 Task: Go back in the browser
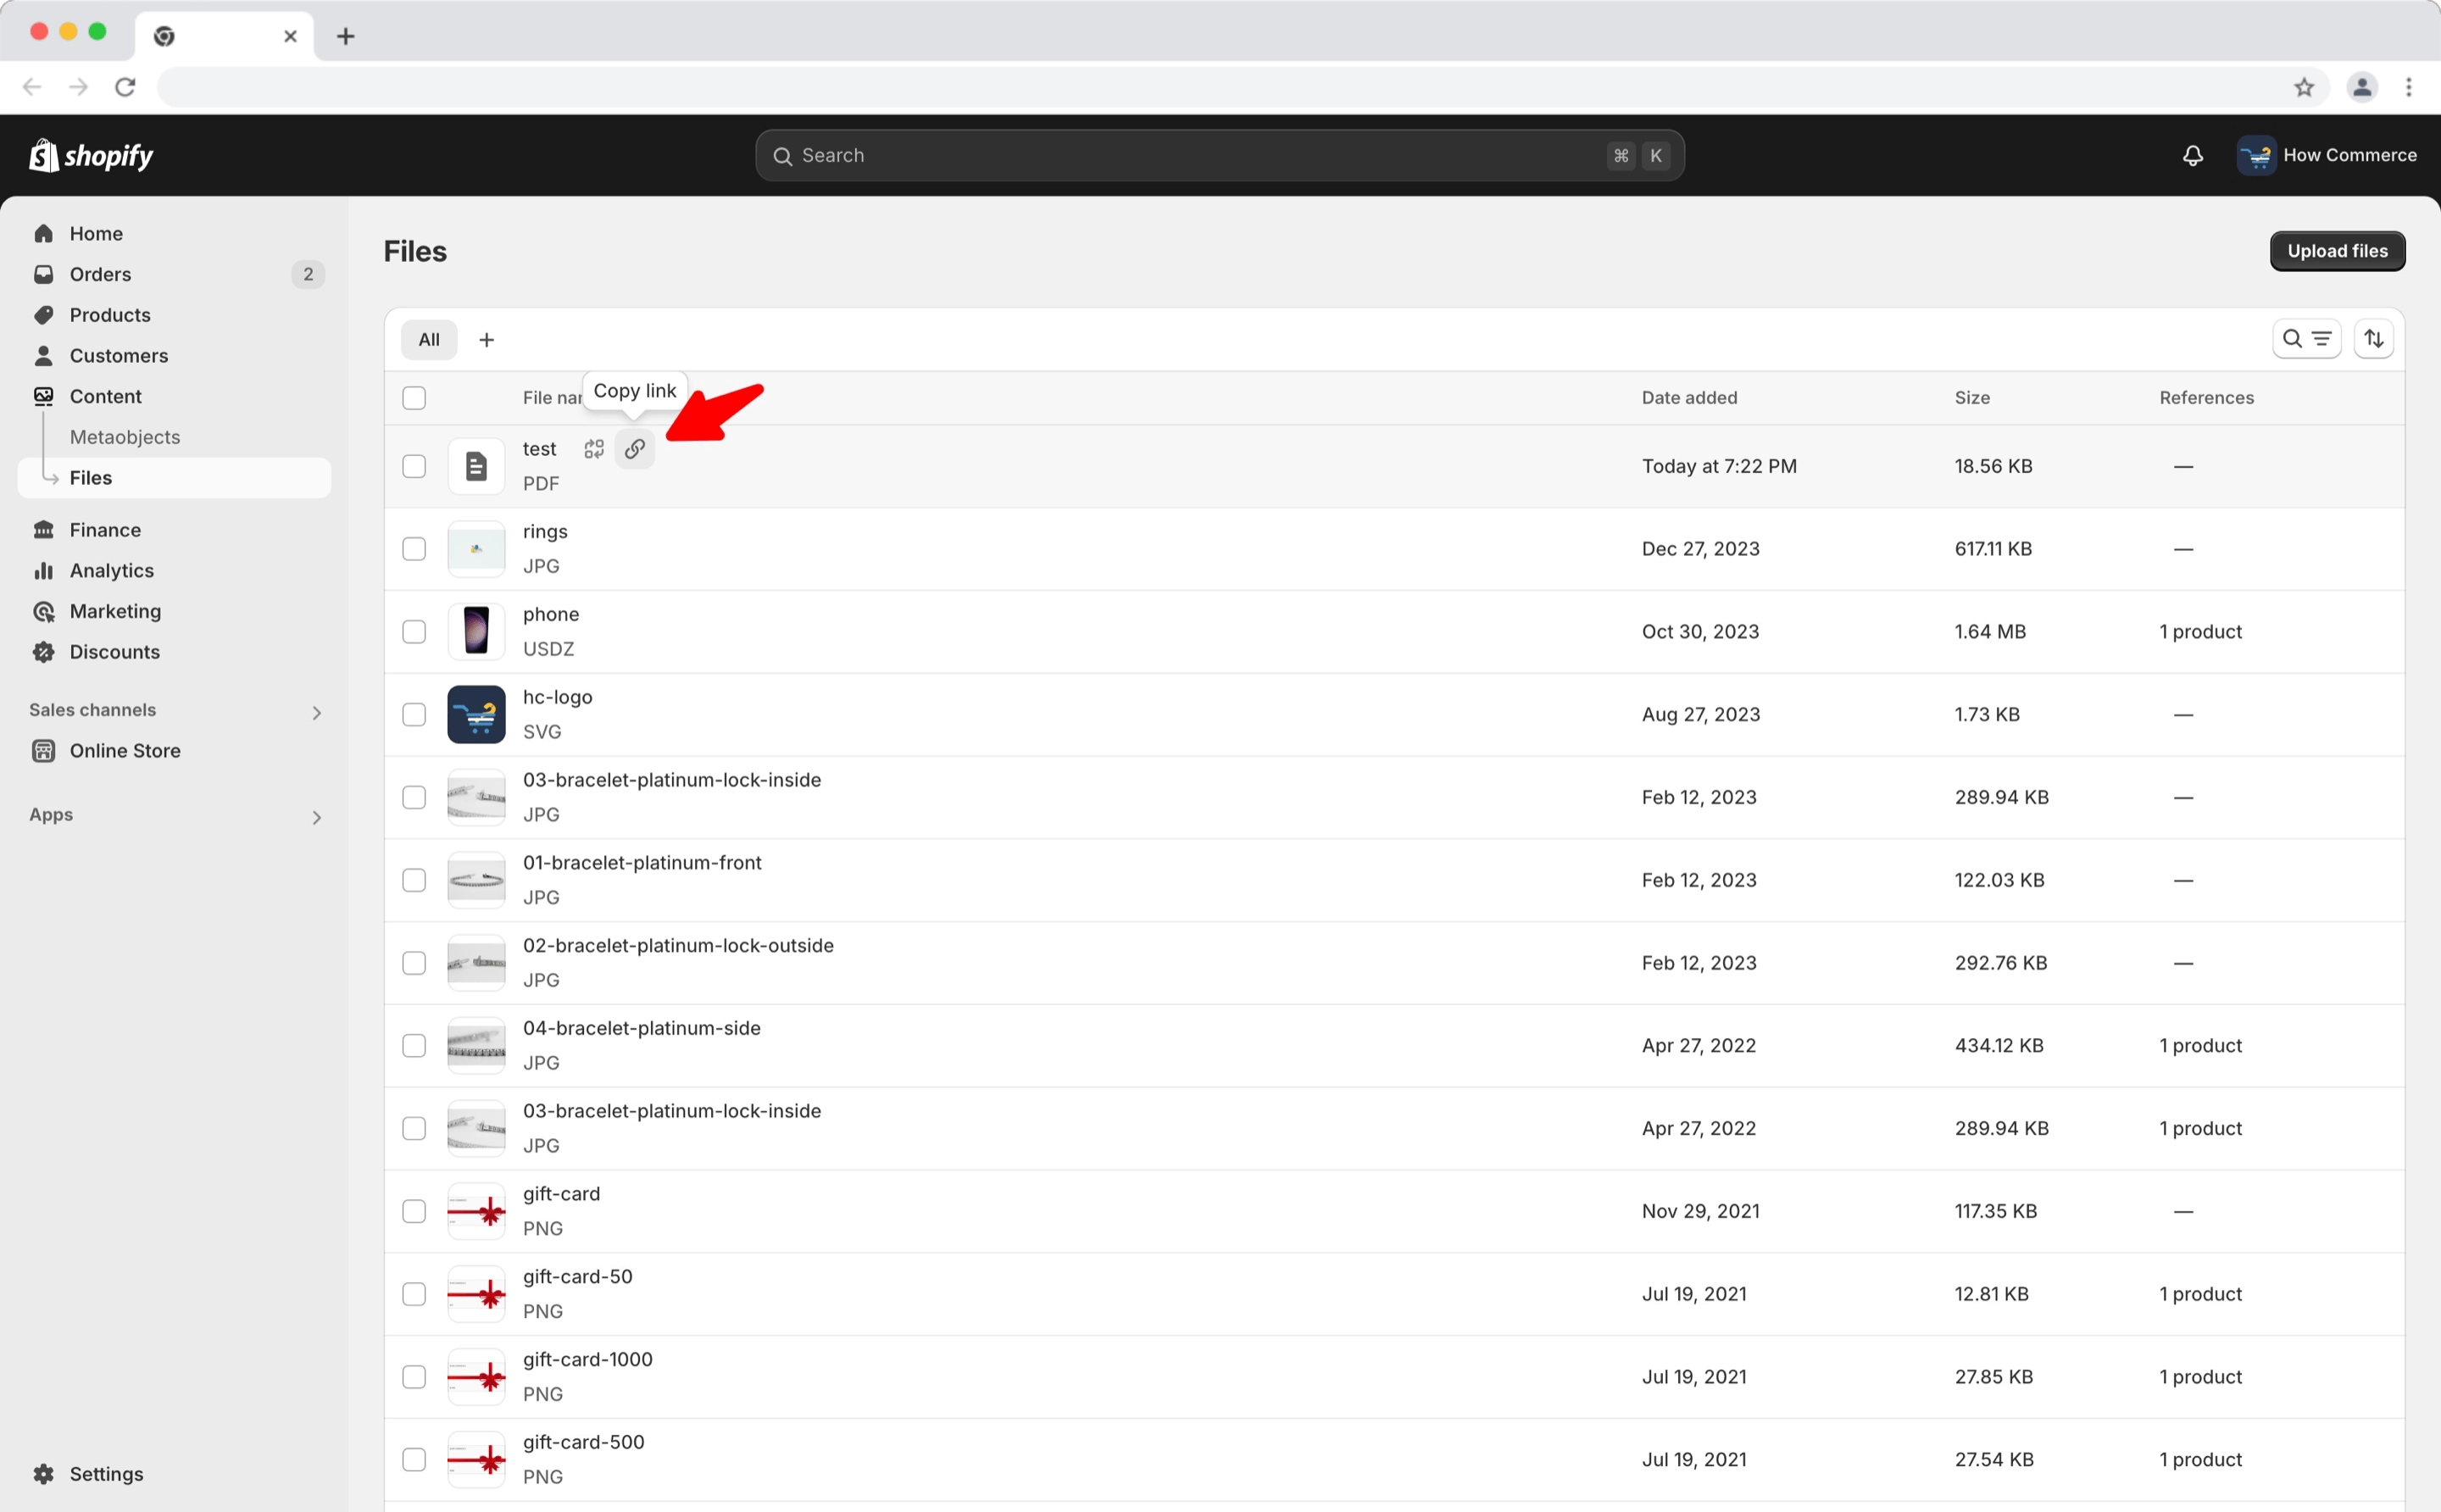[32, 87]
